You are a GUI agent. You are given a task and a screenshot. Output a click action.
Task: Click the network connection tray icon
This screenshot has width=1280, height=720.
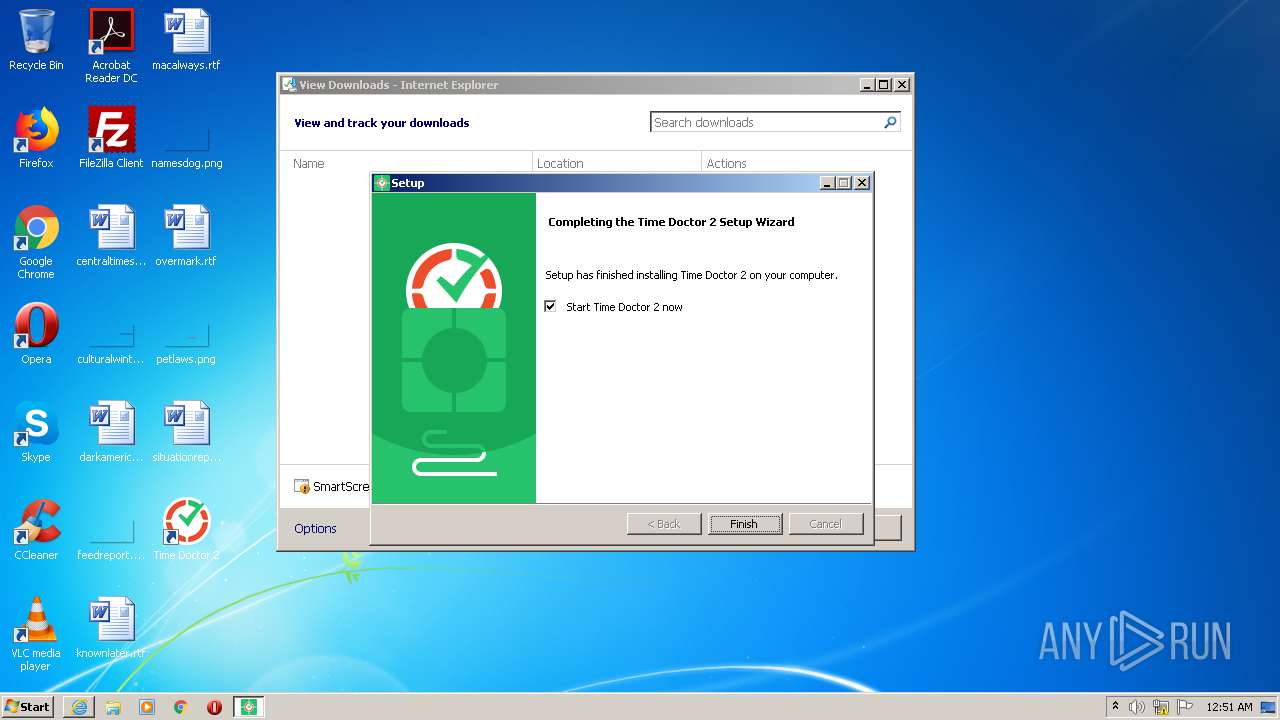pos(1161,707)
